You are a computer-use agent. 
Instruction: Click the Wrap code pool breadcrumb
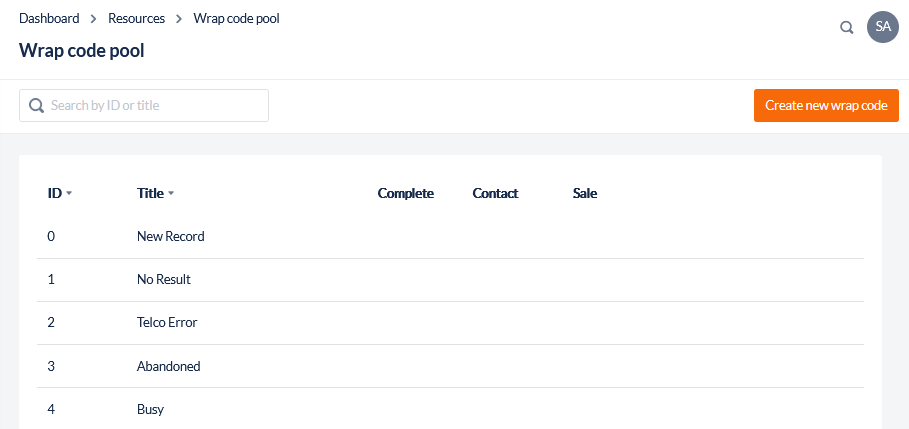(x=236, y=18)
